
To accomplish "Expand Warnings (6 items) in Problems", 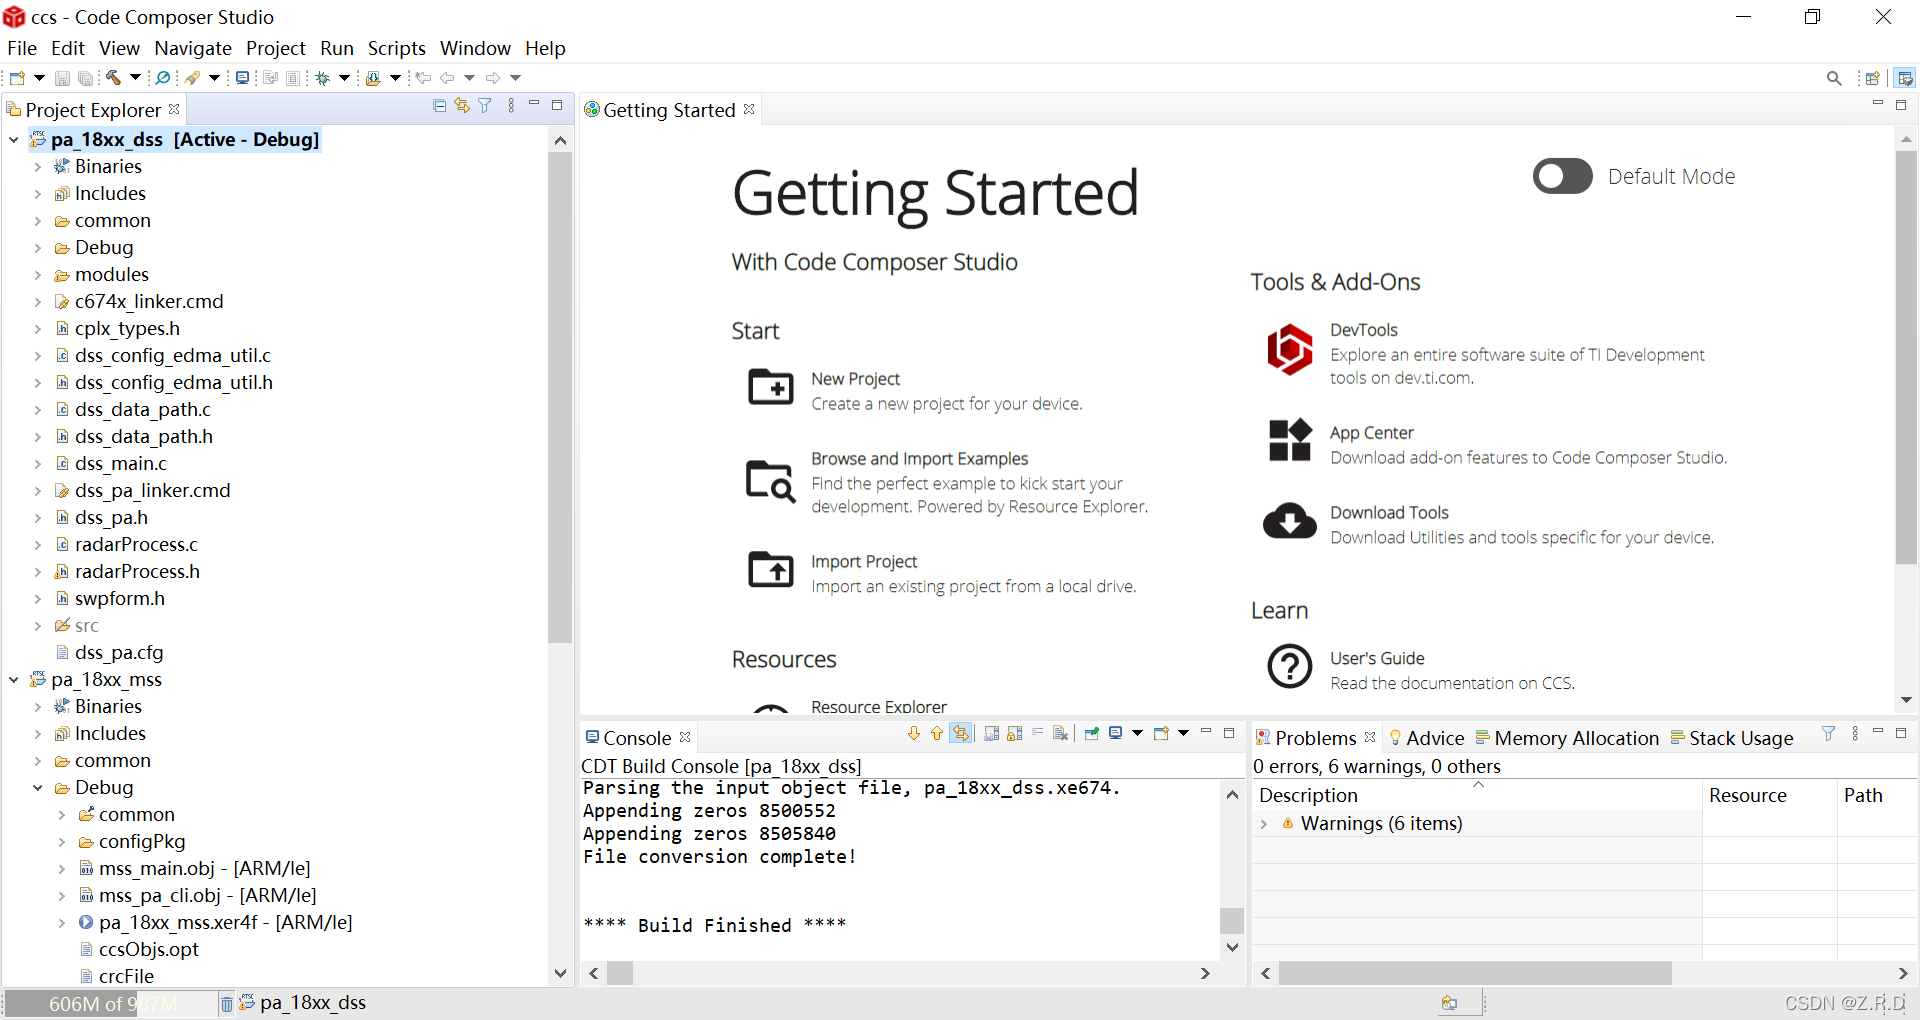I will pos(1265,824).
